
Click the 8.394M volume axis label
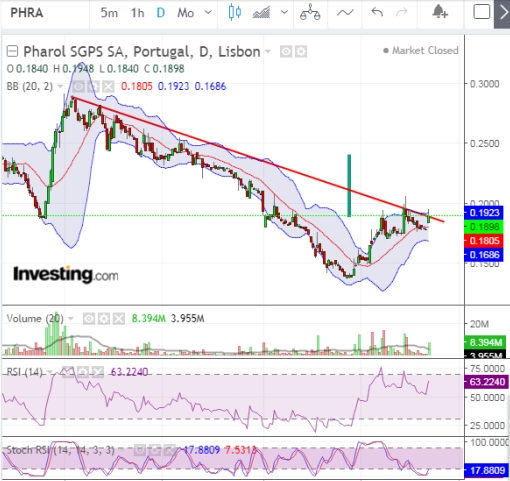(485, 342)
